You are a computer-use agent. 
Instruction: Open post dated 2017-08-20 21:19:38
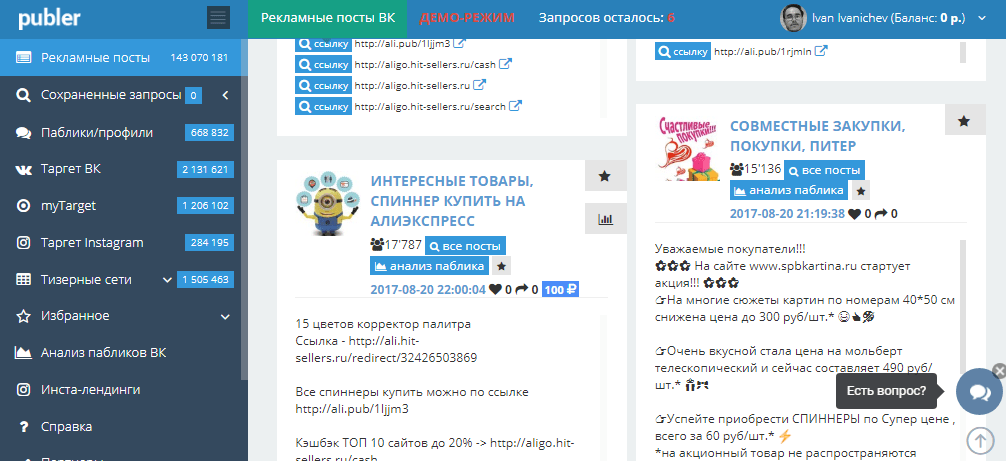787,214
